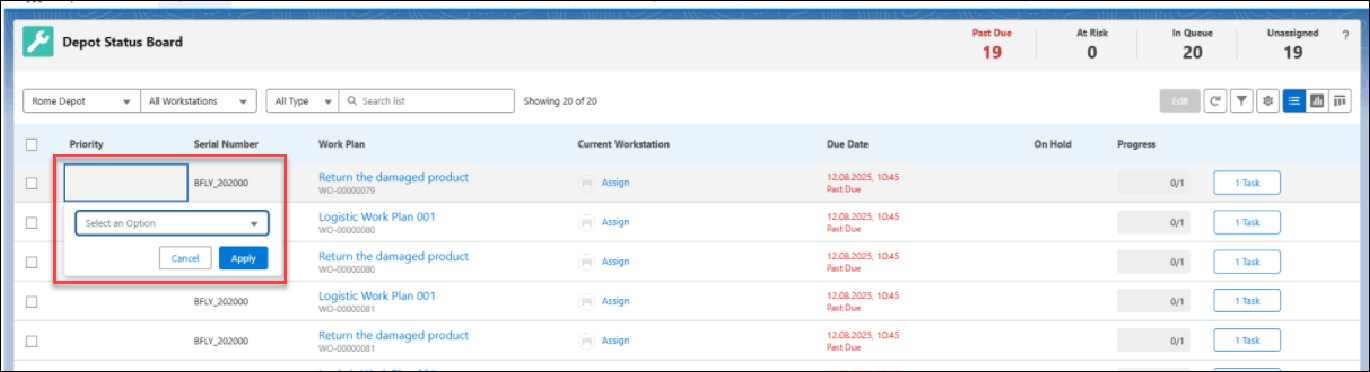
Task: Click workstation icon for Logistic Work Plan WO-00000080
Action: click(x=586, y=222)
